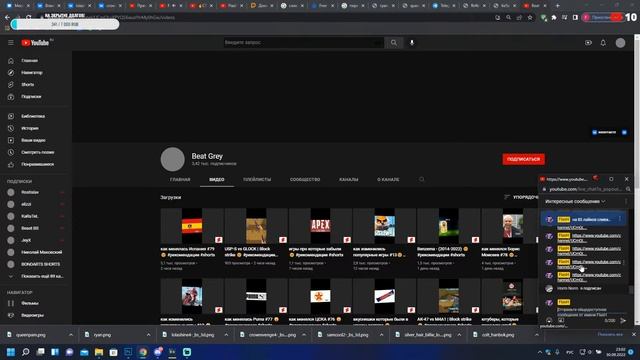The image size is (640, 360).
Task: Open the Упорядочить sort dropdown
Action: tap(521, 197)
